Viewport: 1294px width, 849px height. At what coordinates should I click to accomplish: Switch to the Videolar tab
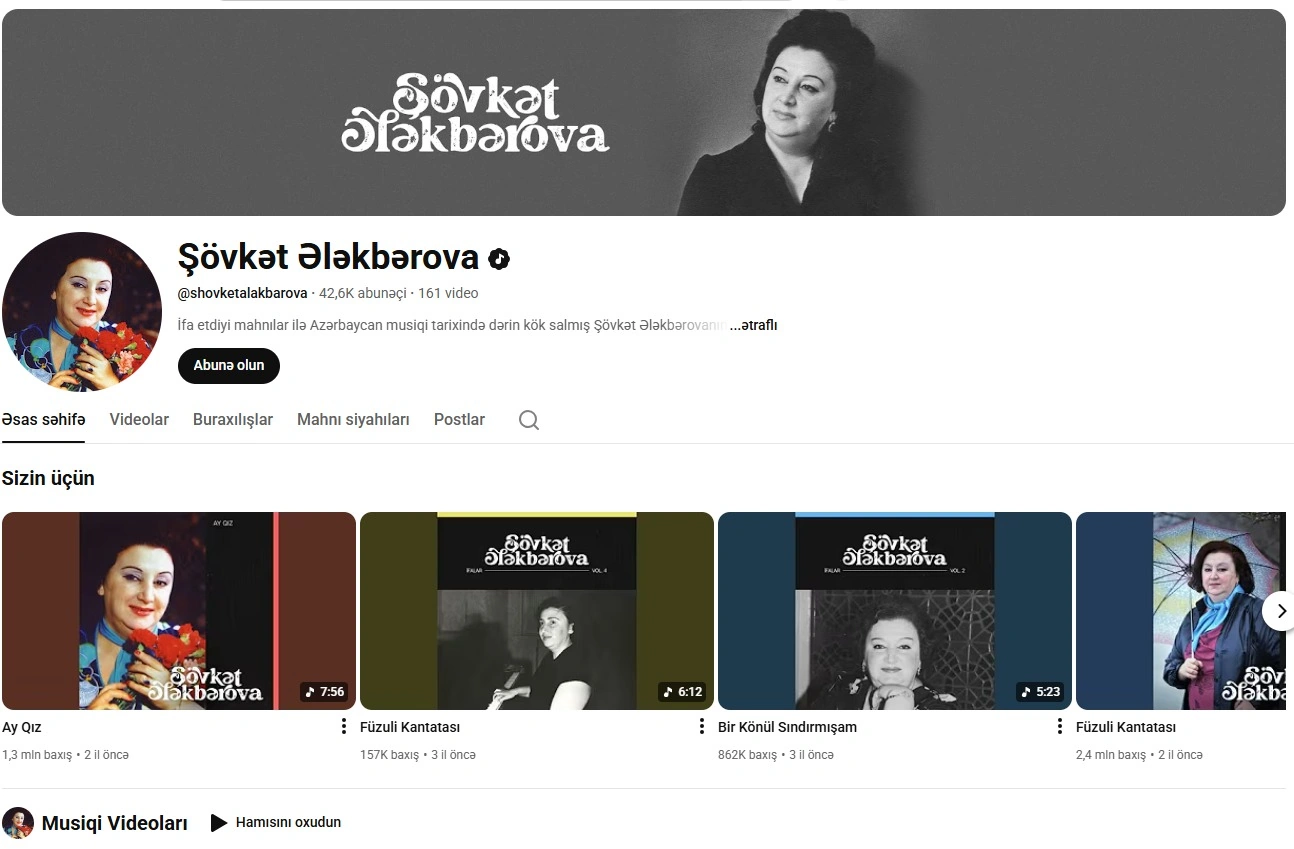pyautogui.click(x=139, y=420)
